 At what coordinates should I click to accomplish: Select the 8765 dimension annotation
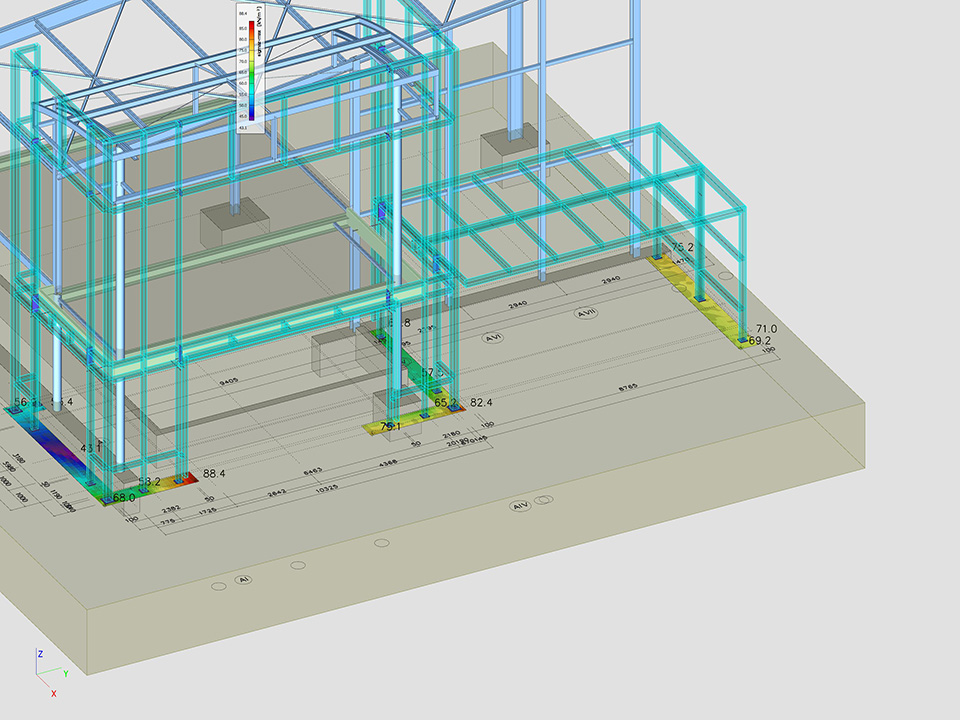point(629,387)
